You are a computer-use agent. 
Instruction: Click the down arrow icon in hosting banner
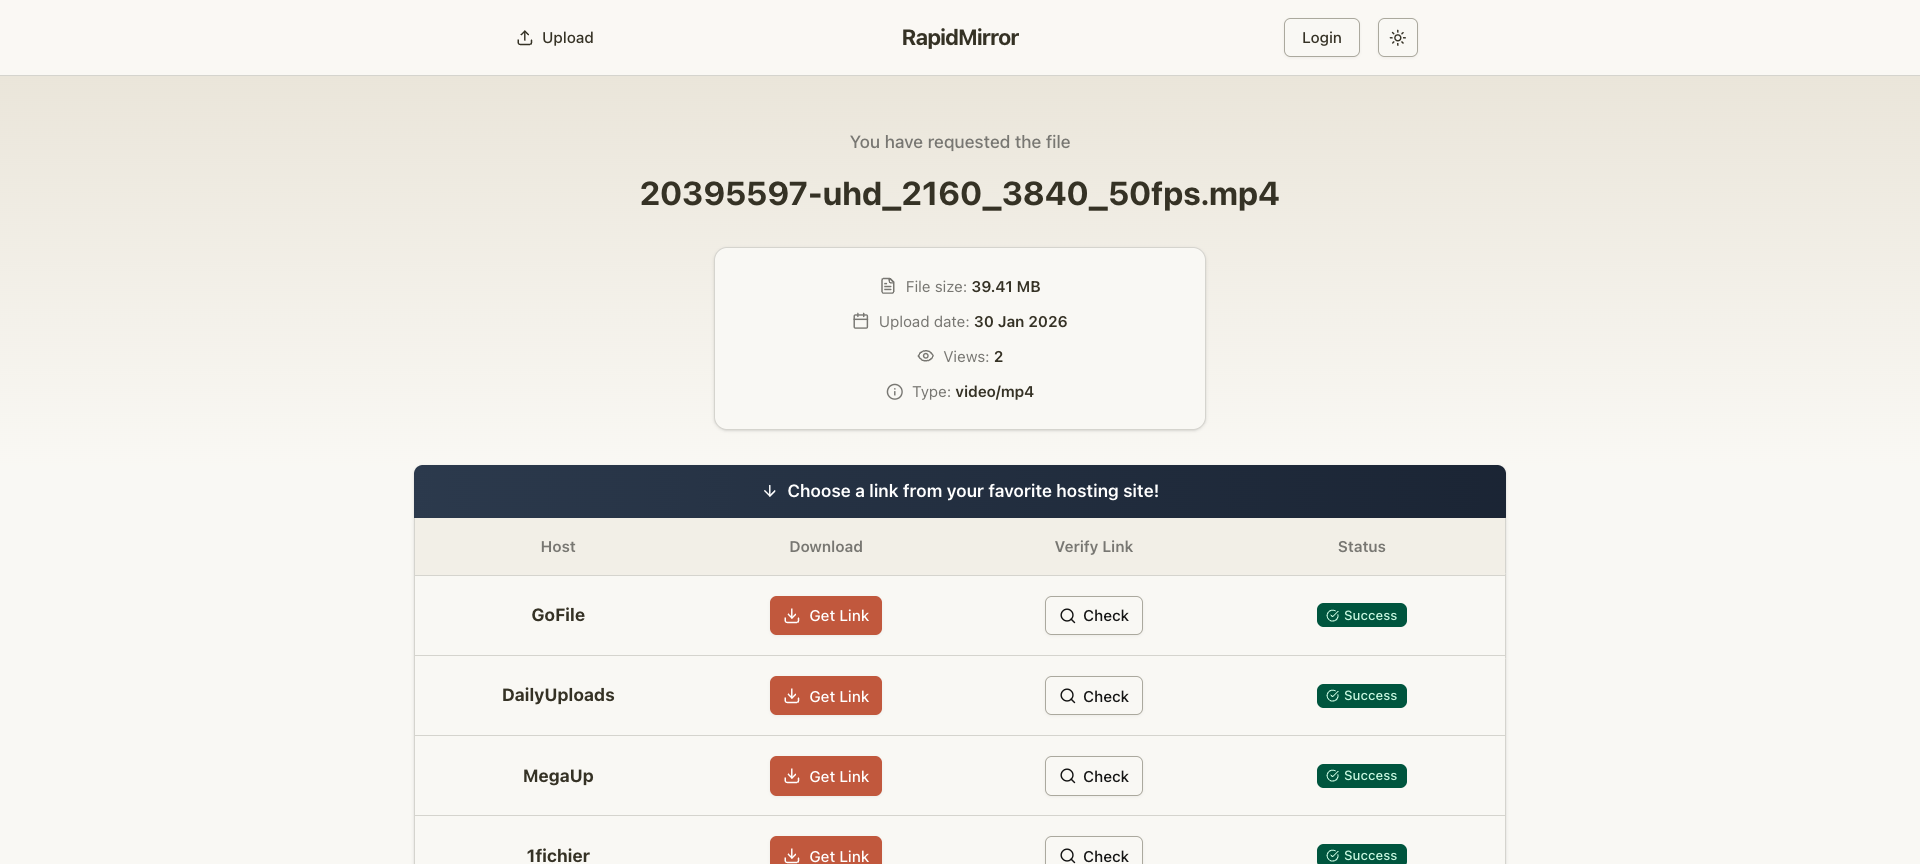pyautogui.click(x=770, y=491)
